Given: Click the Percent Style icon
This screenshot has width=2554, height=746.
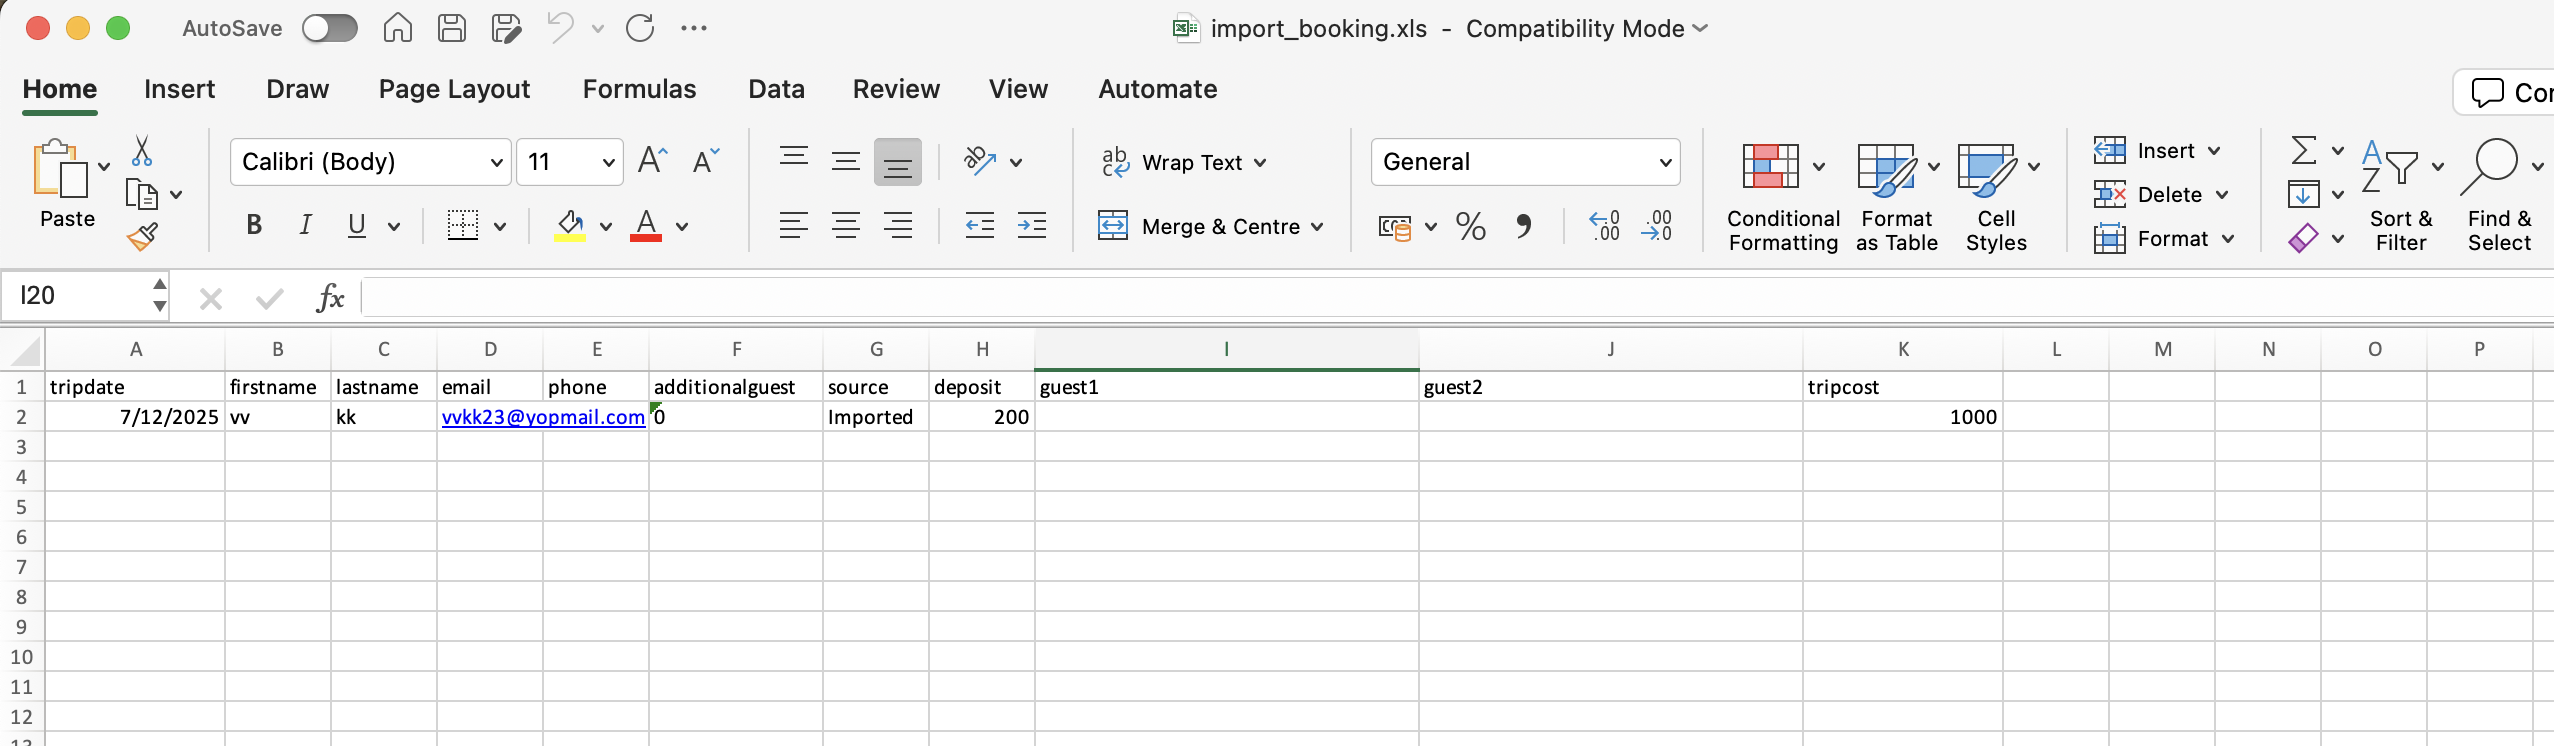Looking at the screenshot, I should [1470, 227].
